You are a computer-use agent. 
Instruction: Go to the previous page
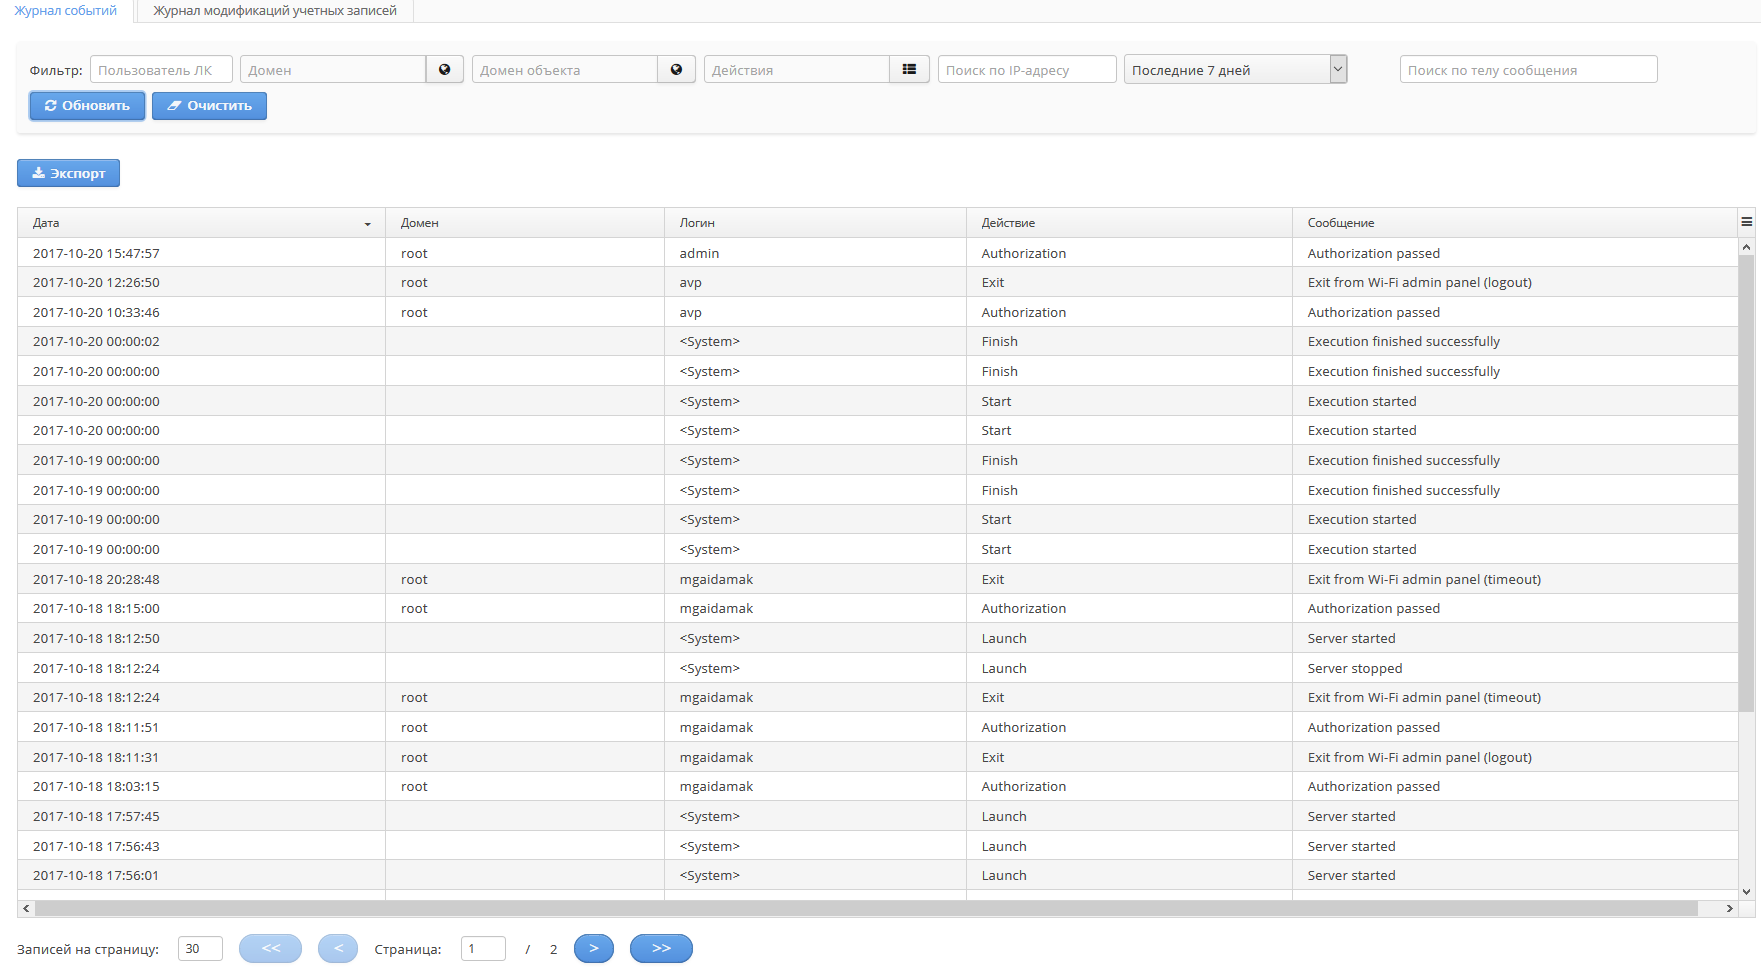tap(338, 948)
